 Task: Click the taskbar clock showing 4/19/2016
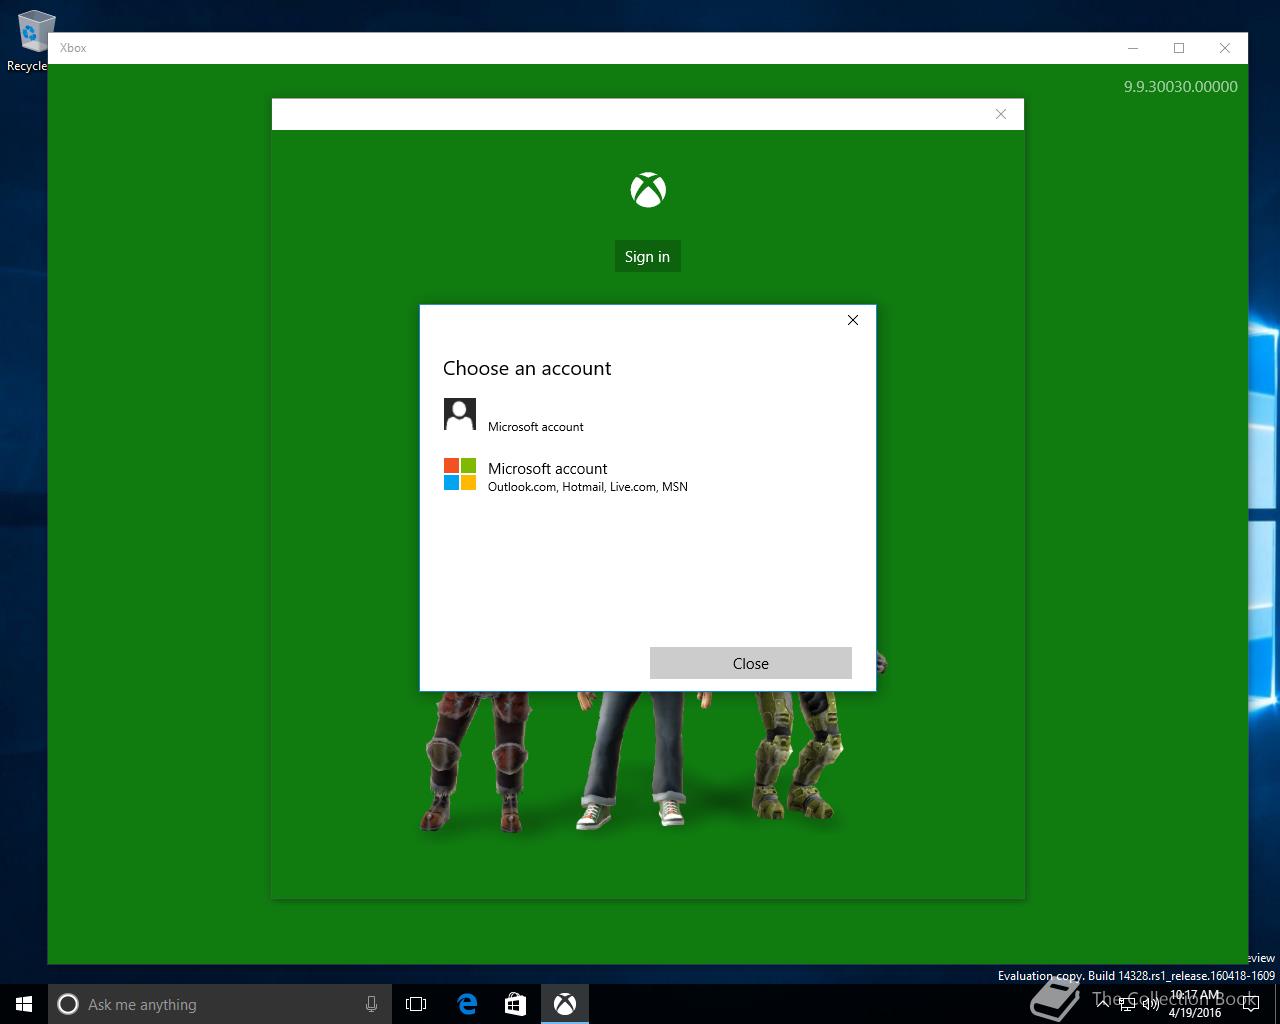coord(1196,1004)
